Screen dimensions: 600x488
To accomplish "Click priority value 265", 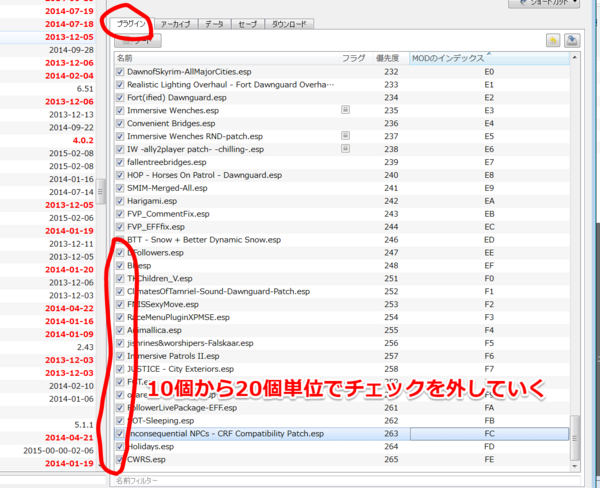I will click(x=391, y=459).
